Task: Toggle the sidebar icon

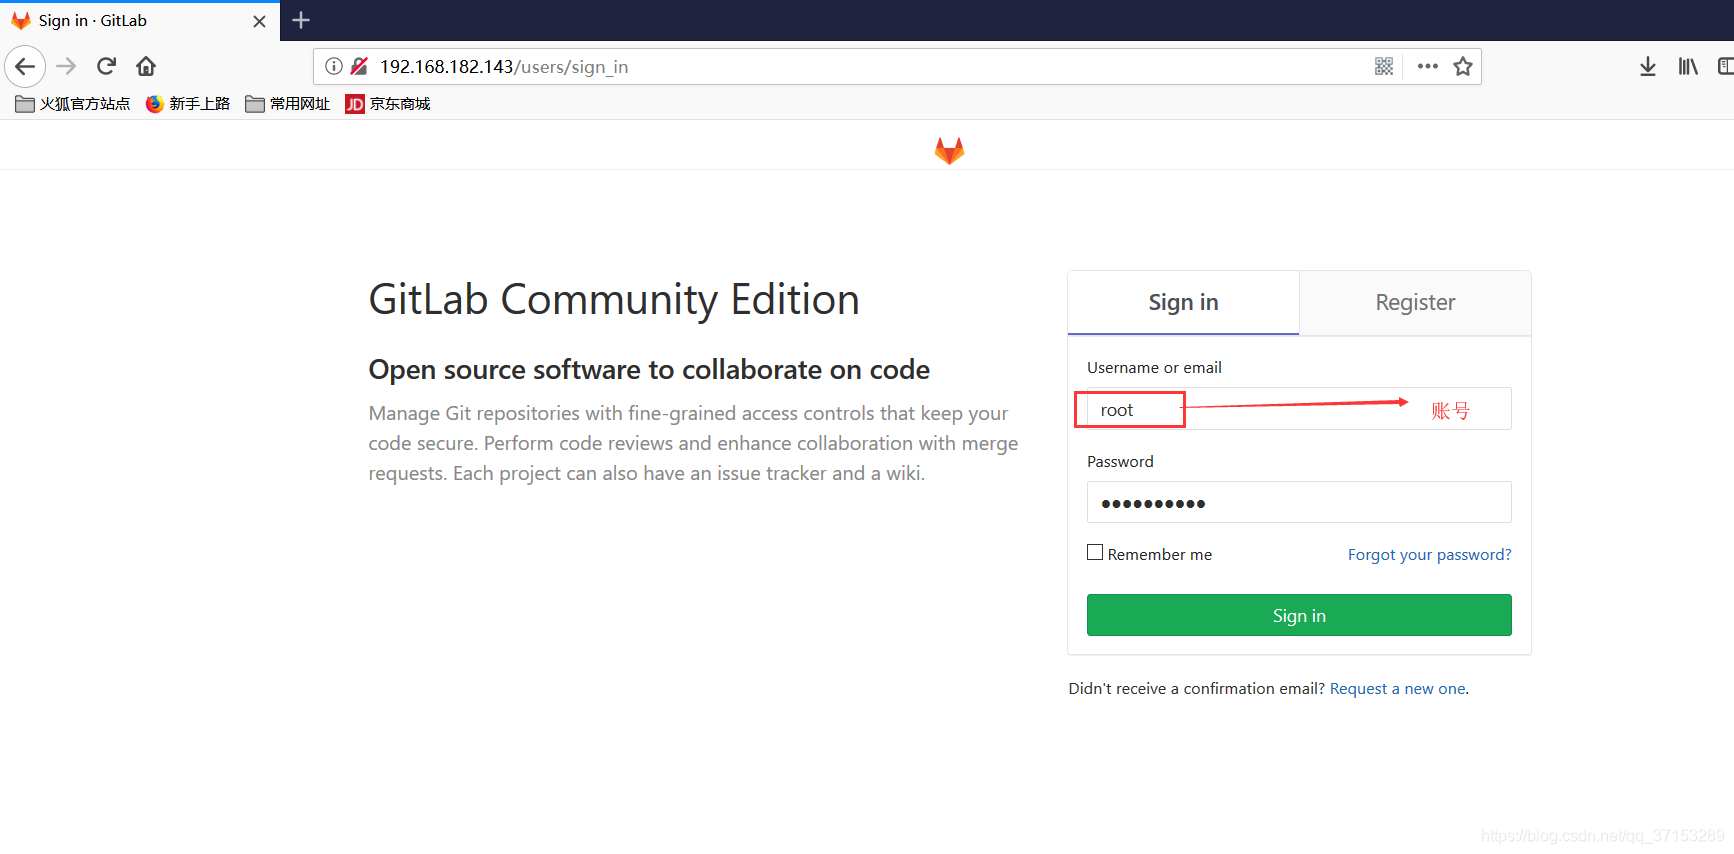Action: tap(1725, 67)
